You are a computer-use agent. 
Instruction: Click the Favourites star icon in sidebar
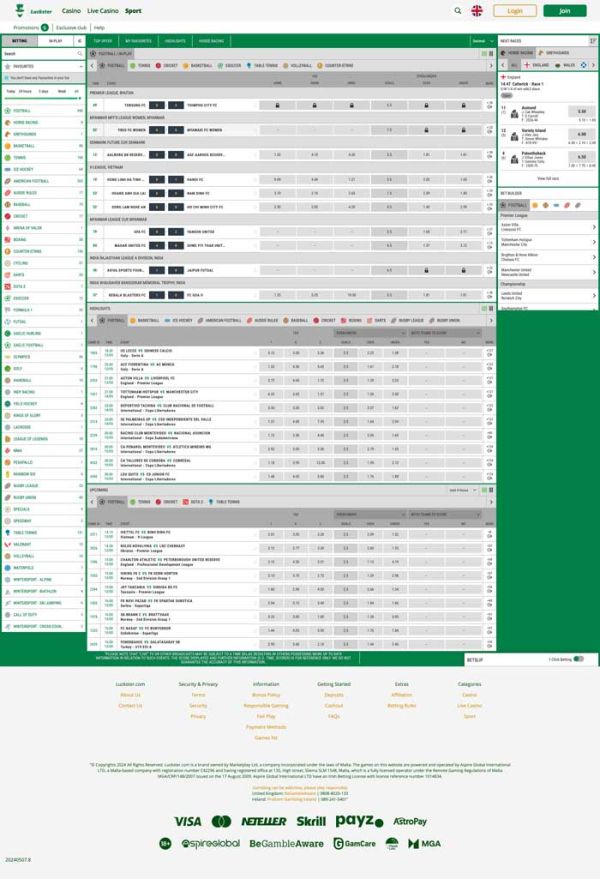[7, 66]
